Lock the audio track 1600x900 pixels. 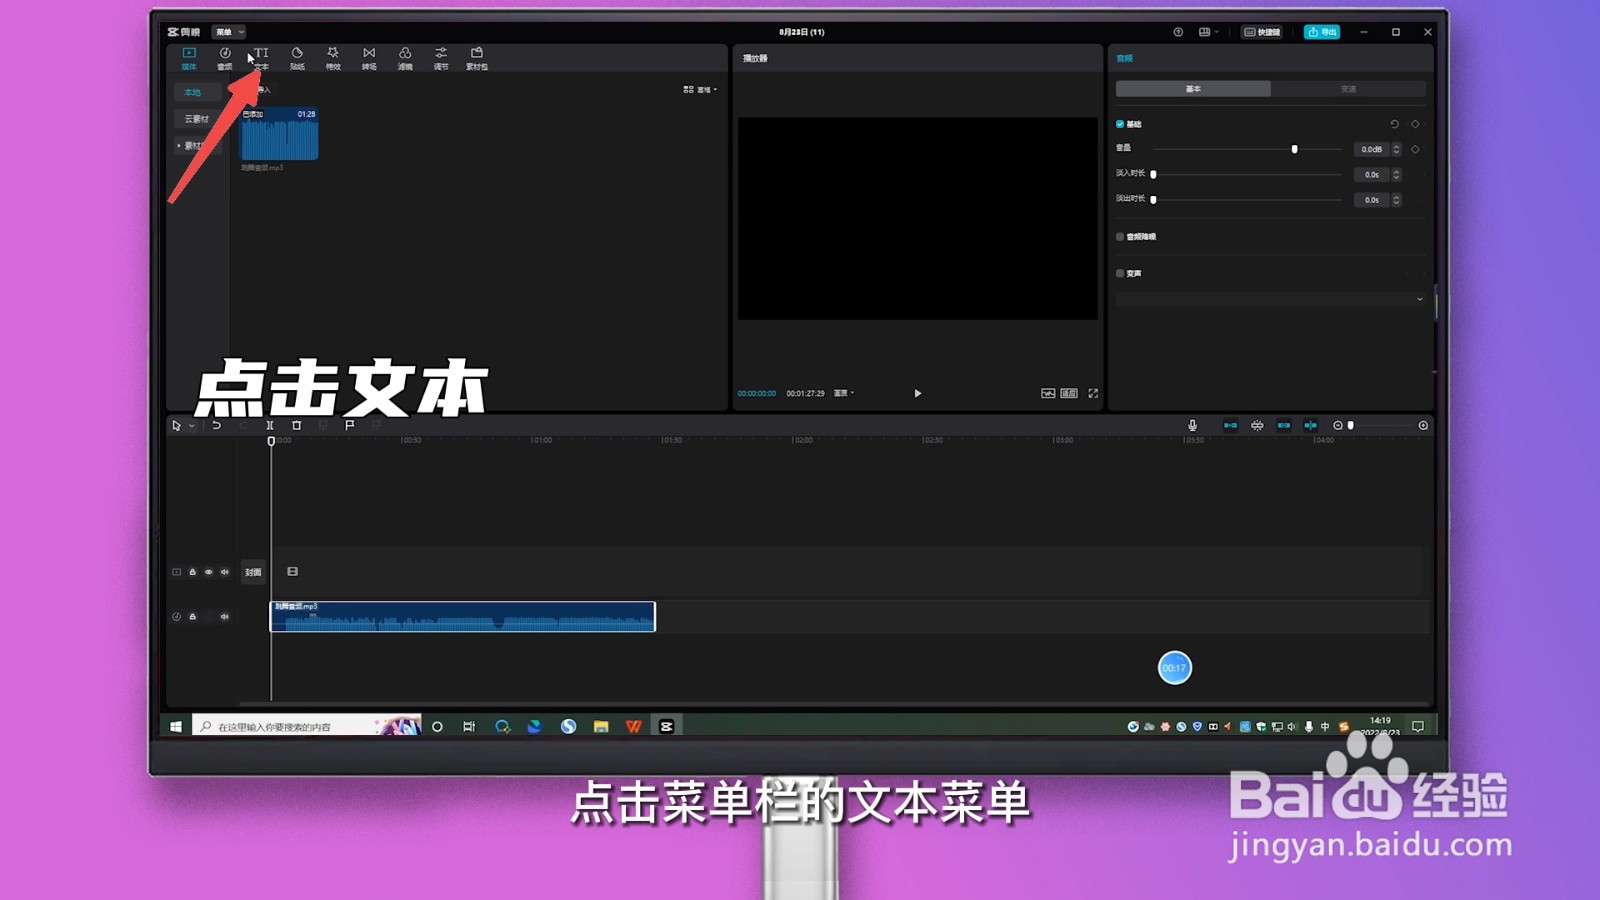(x=193, y=616)
